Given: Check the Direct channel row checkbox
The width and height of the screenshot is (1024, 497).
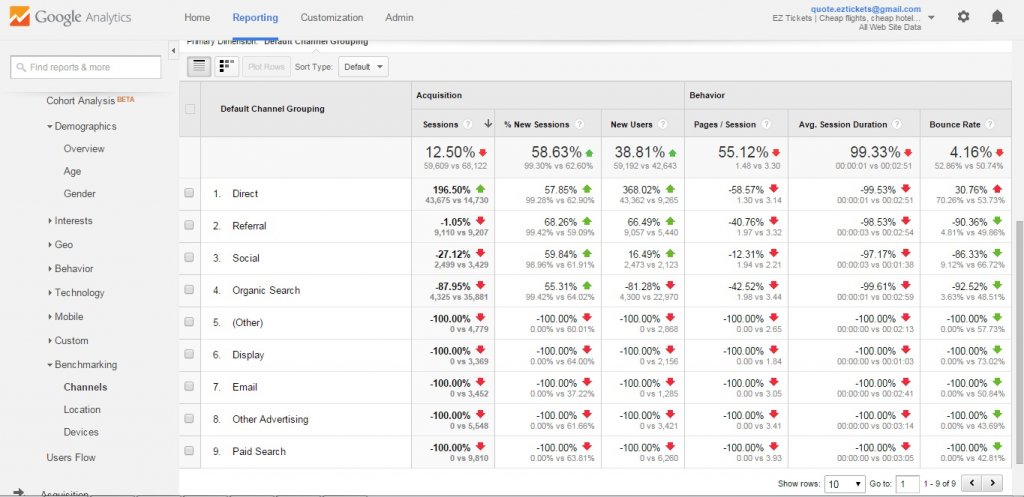Looking at the screenshot, I should click(x=189, y=194).
